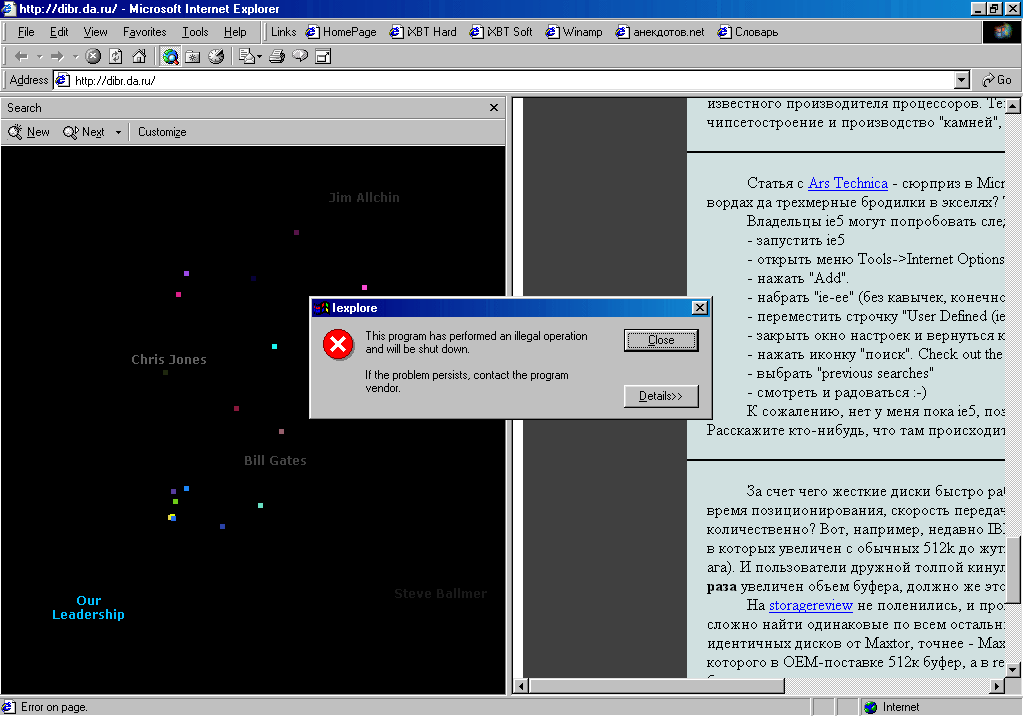Show Details in the error dialog
Viewport: 1023px width, 716px height.
pyautogui.click(x=661, y=396)
